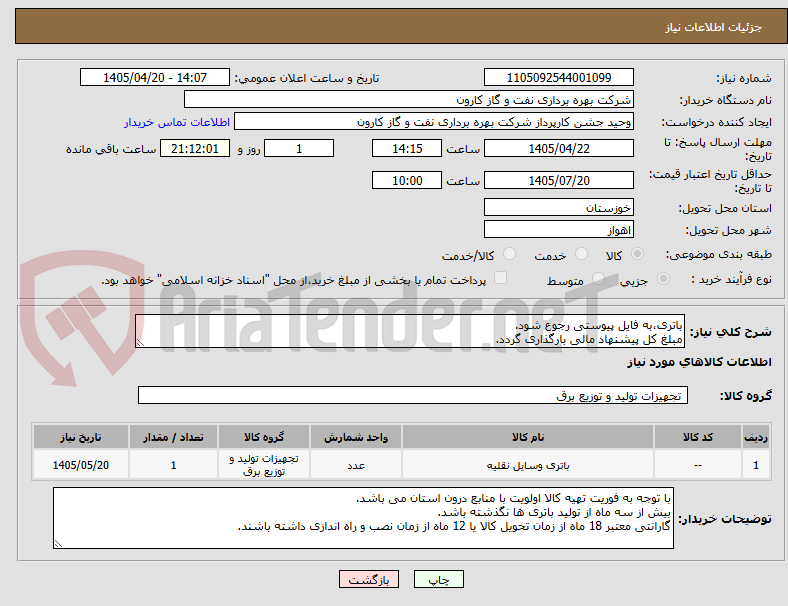Open the اطلاعات تماس خریدار link

(x=177, y=122)
